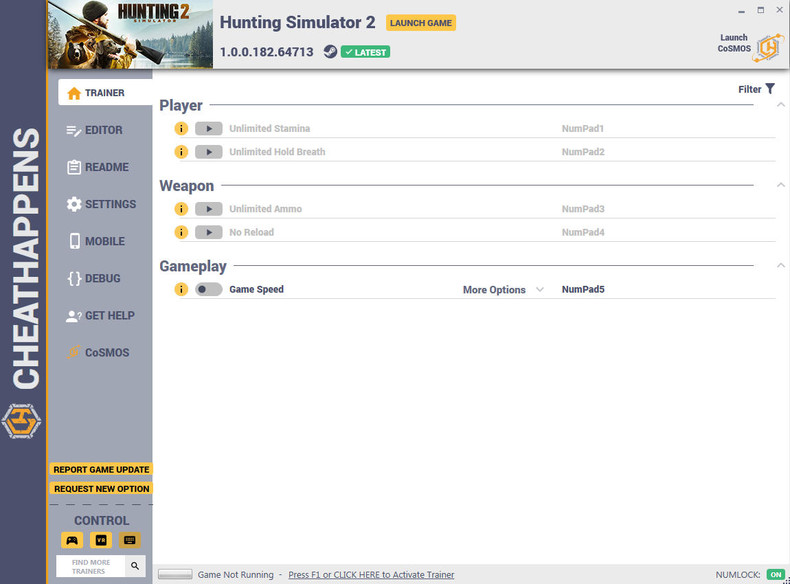
Task: Click the Filter funnel icon
Action: 770,89
